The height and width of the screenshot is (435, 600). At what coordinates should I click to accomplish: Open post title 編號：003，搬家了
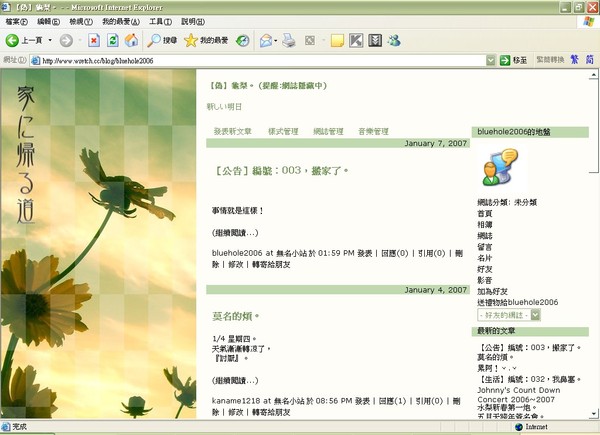[x=280, y=171]
